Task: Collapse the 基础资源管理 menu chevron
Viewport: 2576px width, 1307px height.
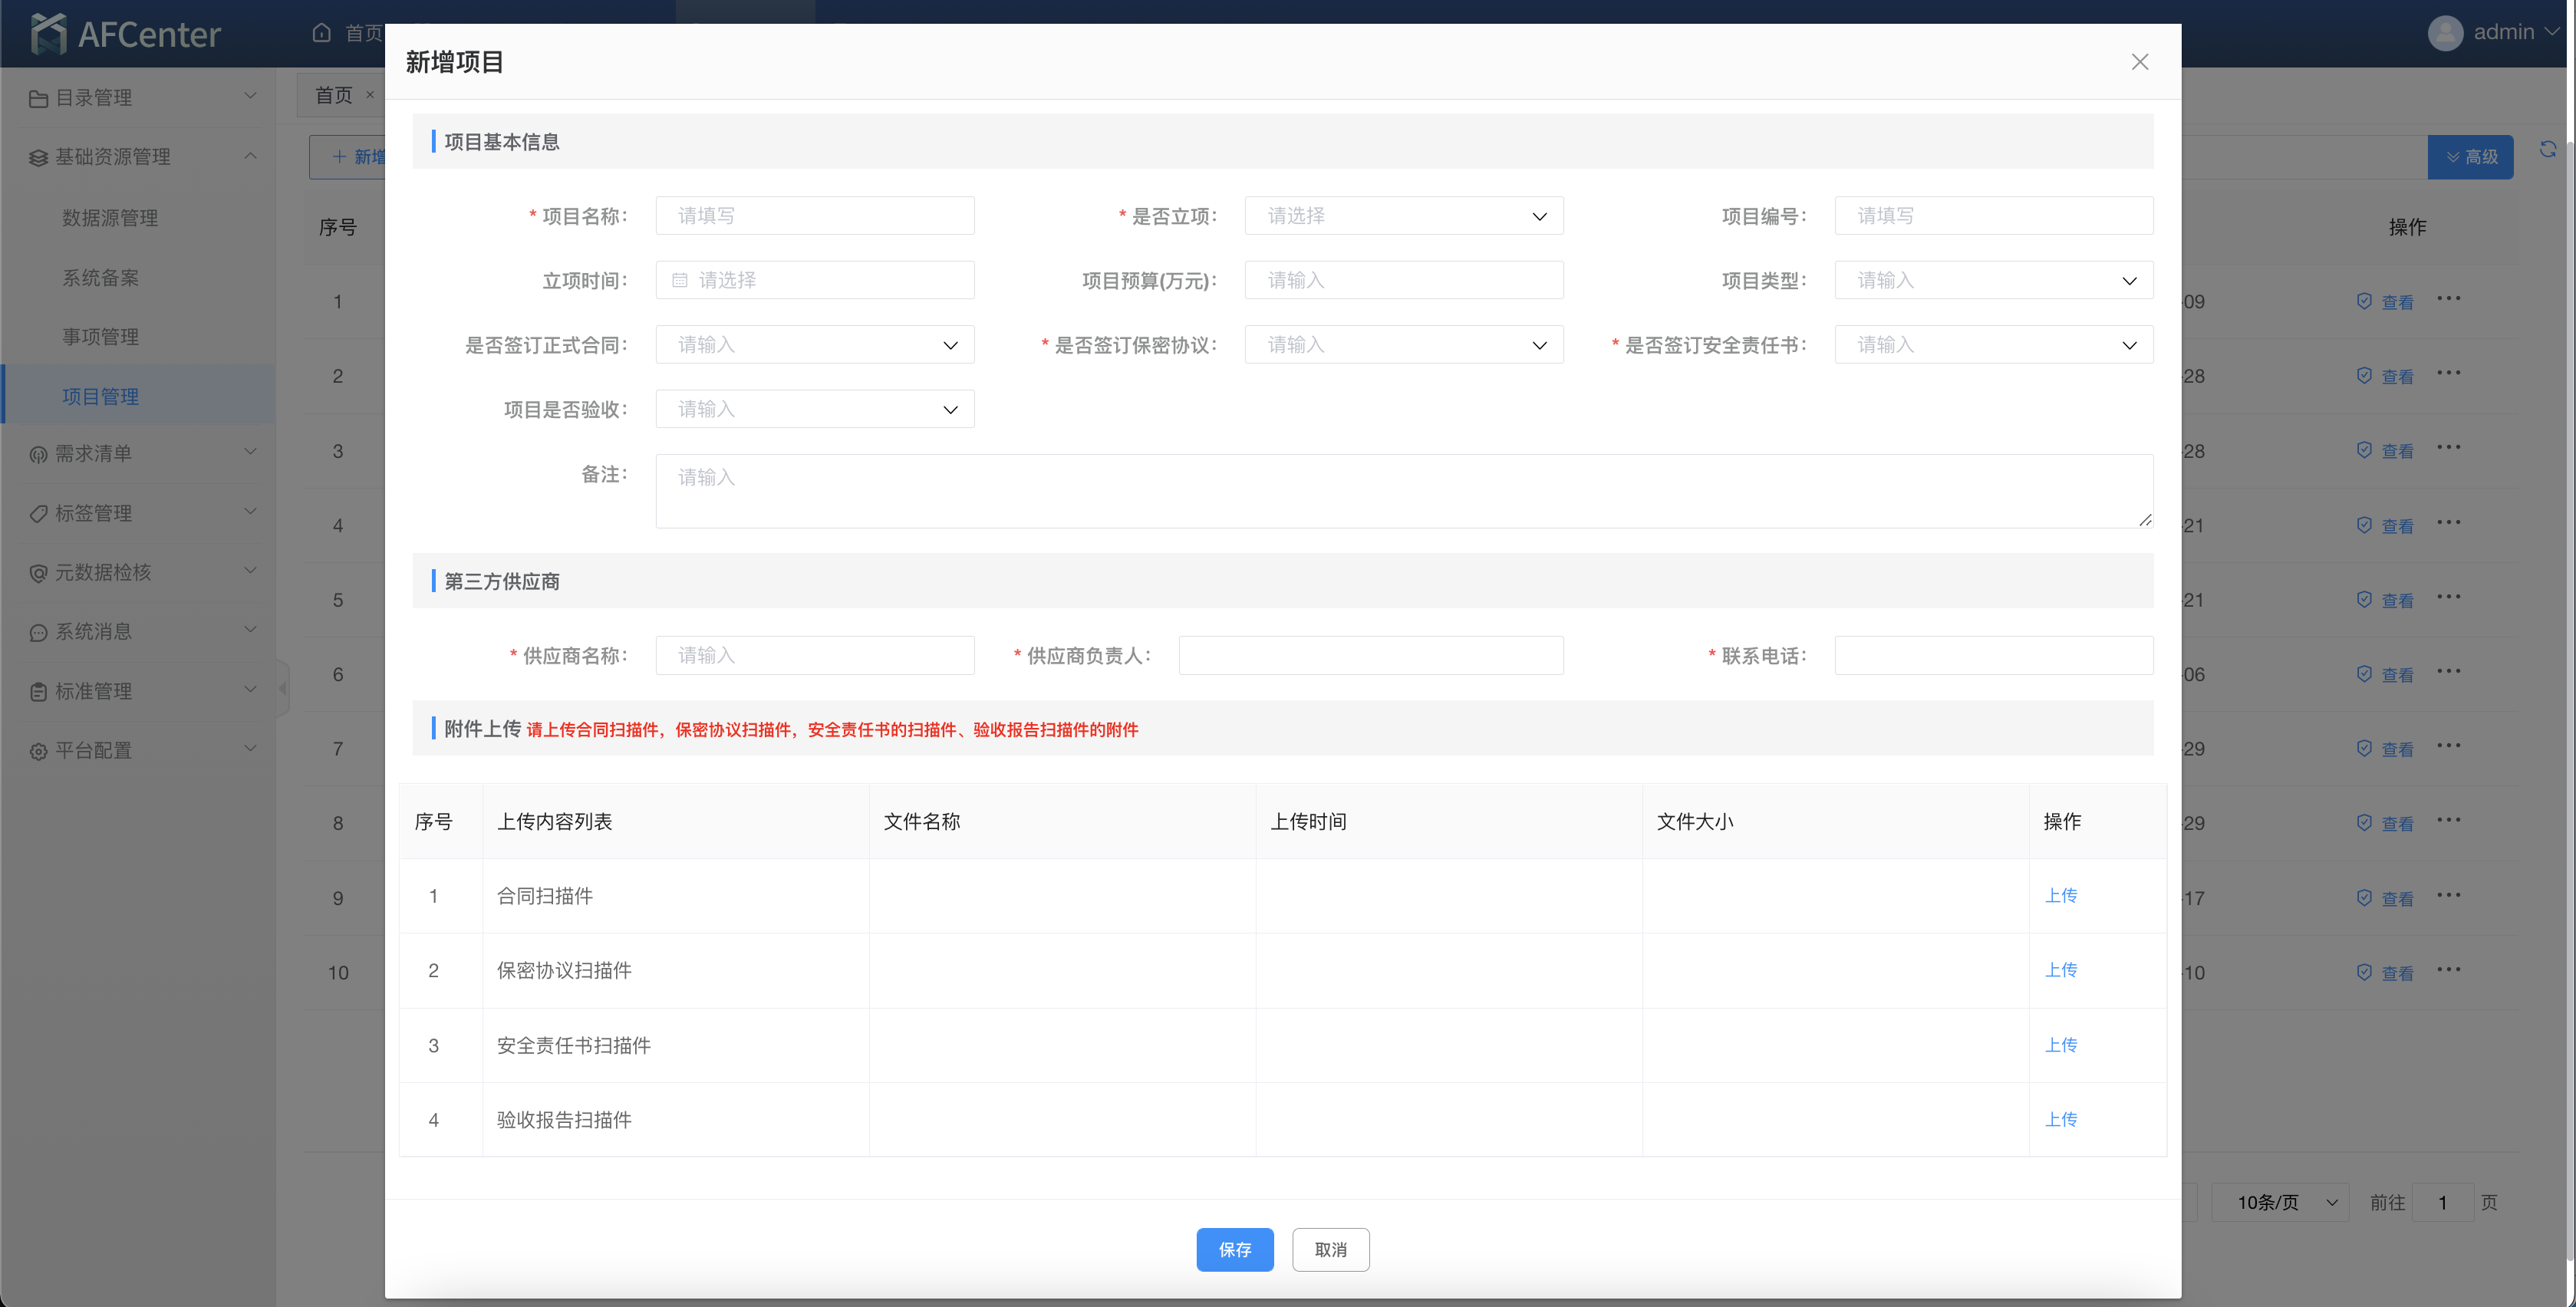Action: (250, 156)
